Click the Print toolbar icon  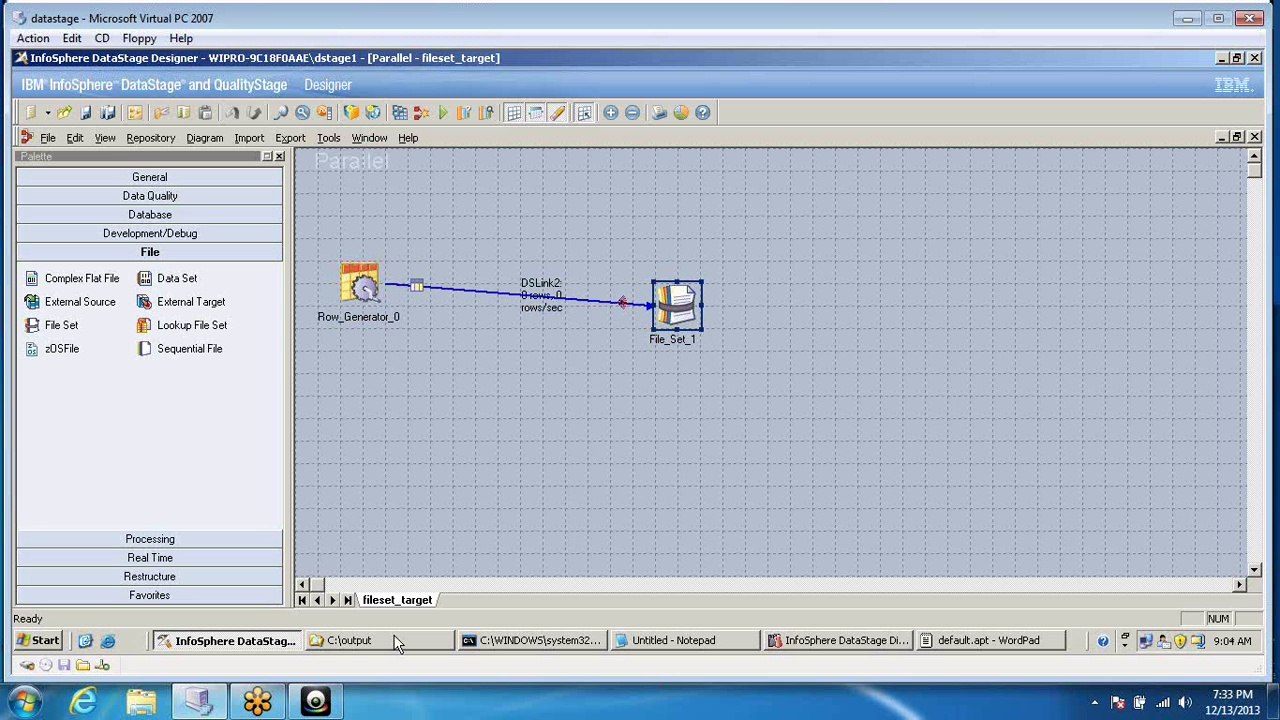pyautogui.click(x=659, y=113)
